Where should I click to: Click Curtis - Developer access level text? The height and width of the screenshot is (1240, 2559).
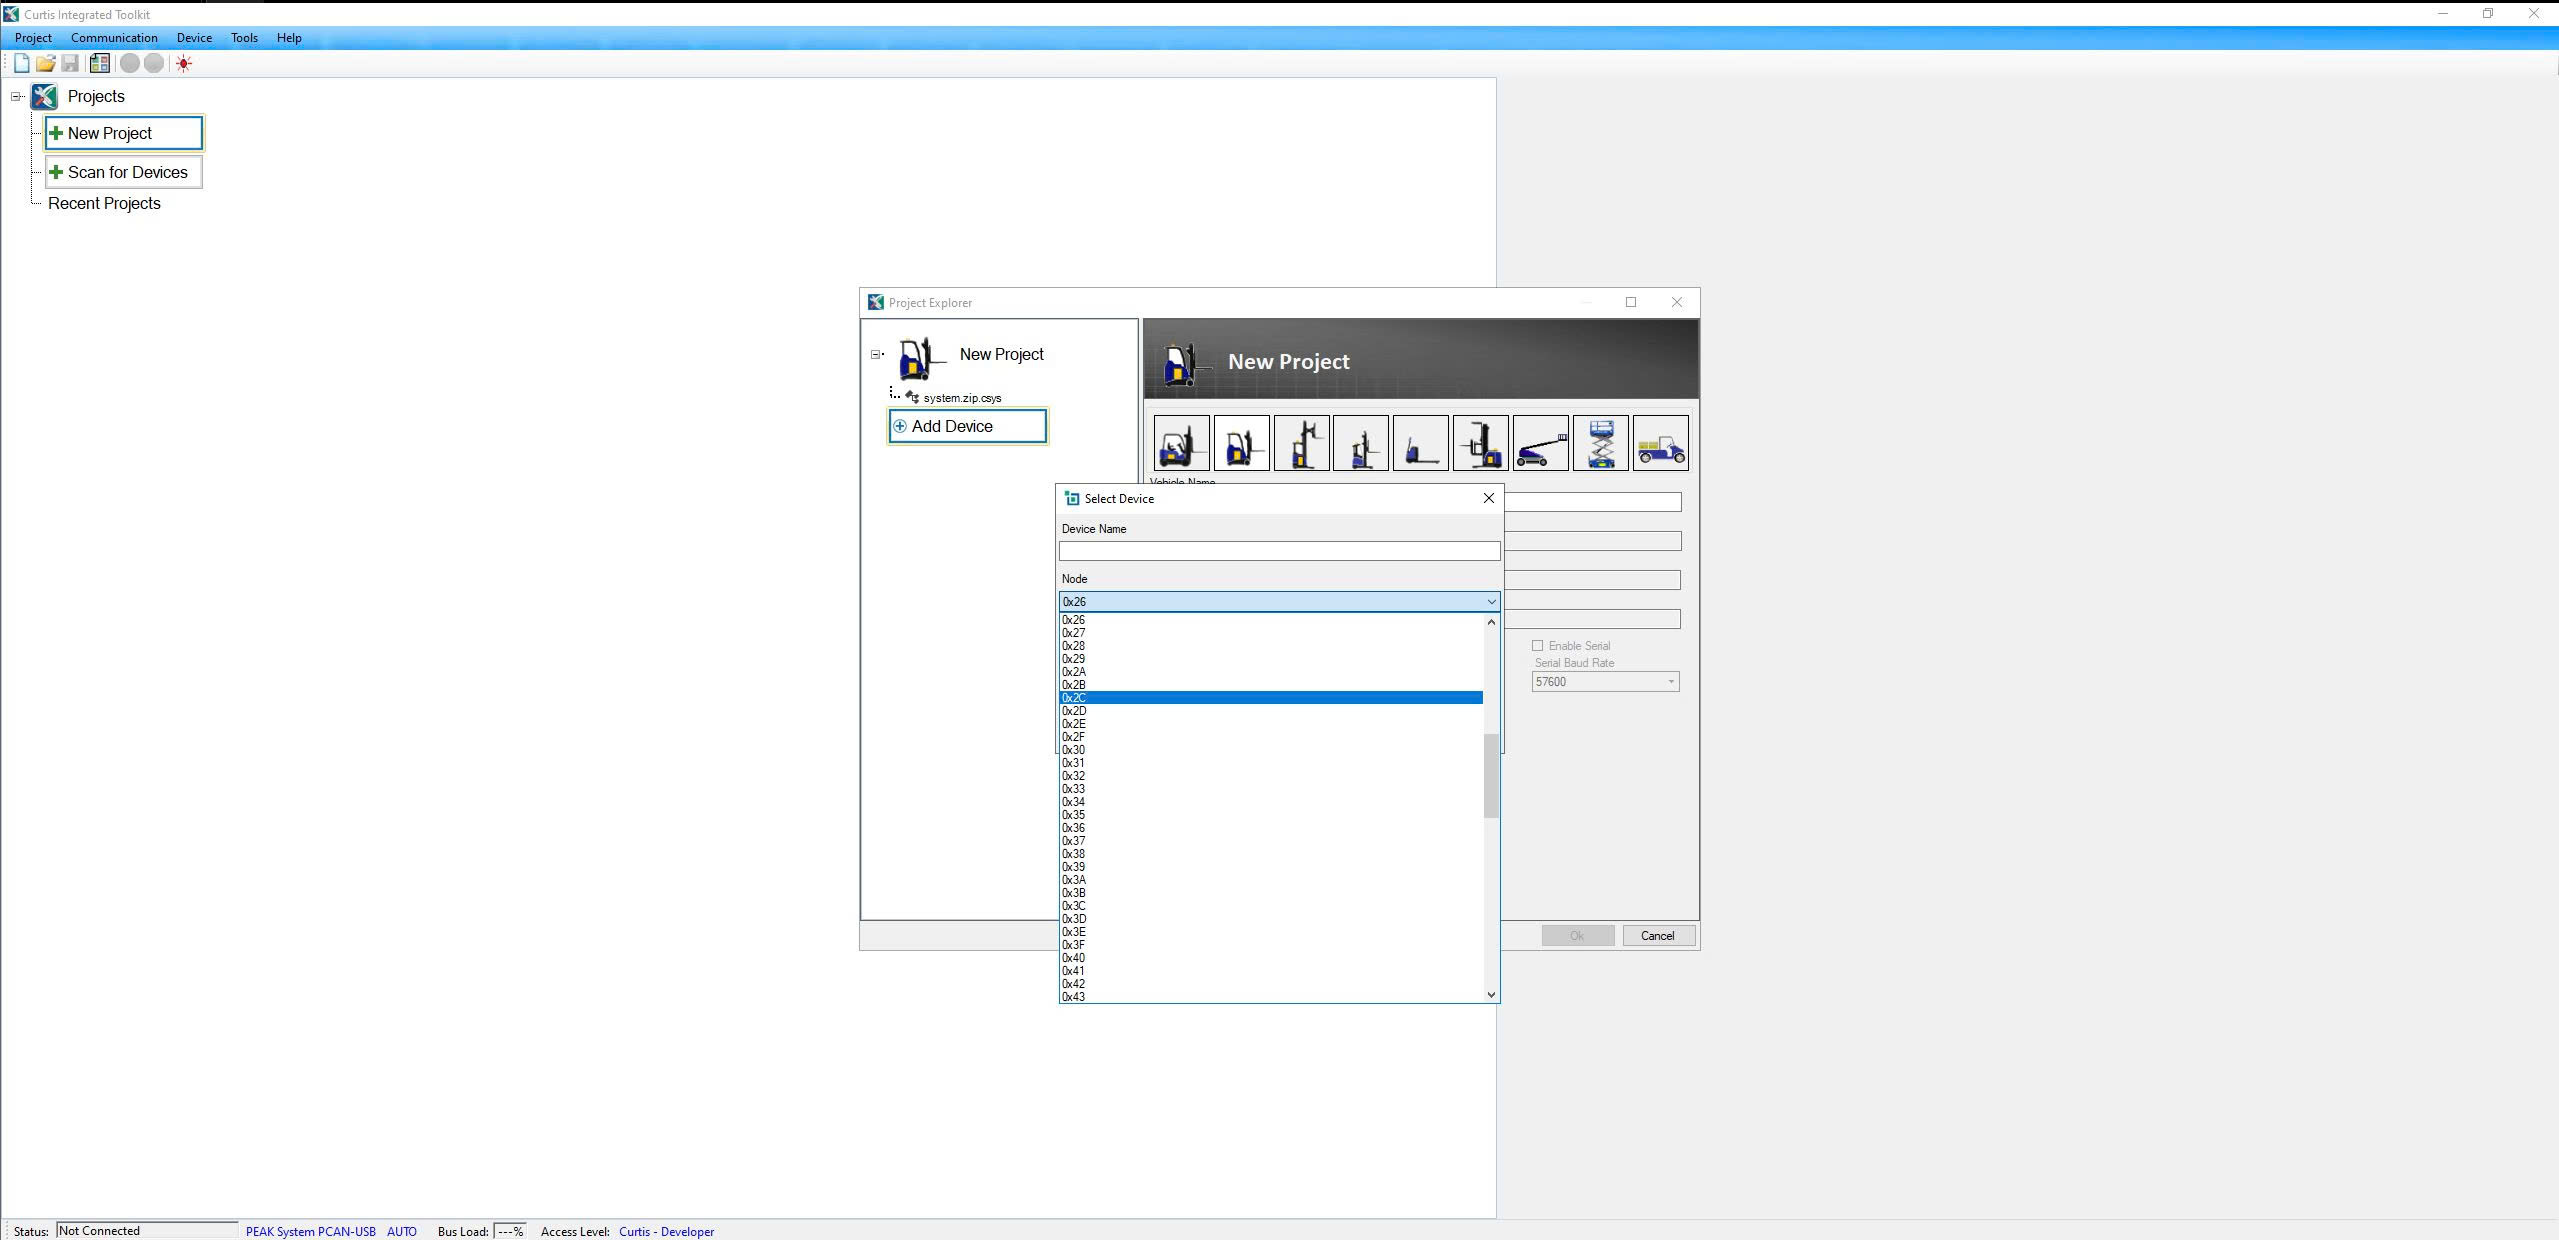[667, 1232]
